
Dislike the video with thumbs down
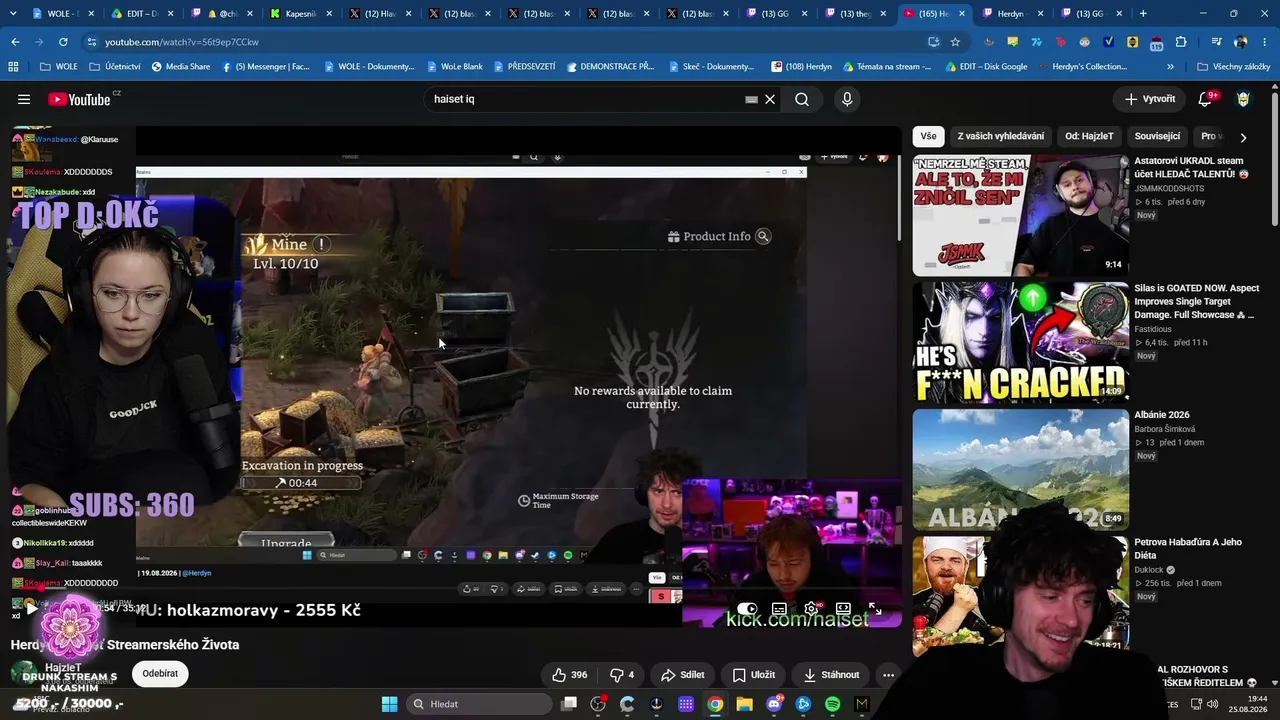622,675
